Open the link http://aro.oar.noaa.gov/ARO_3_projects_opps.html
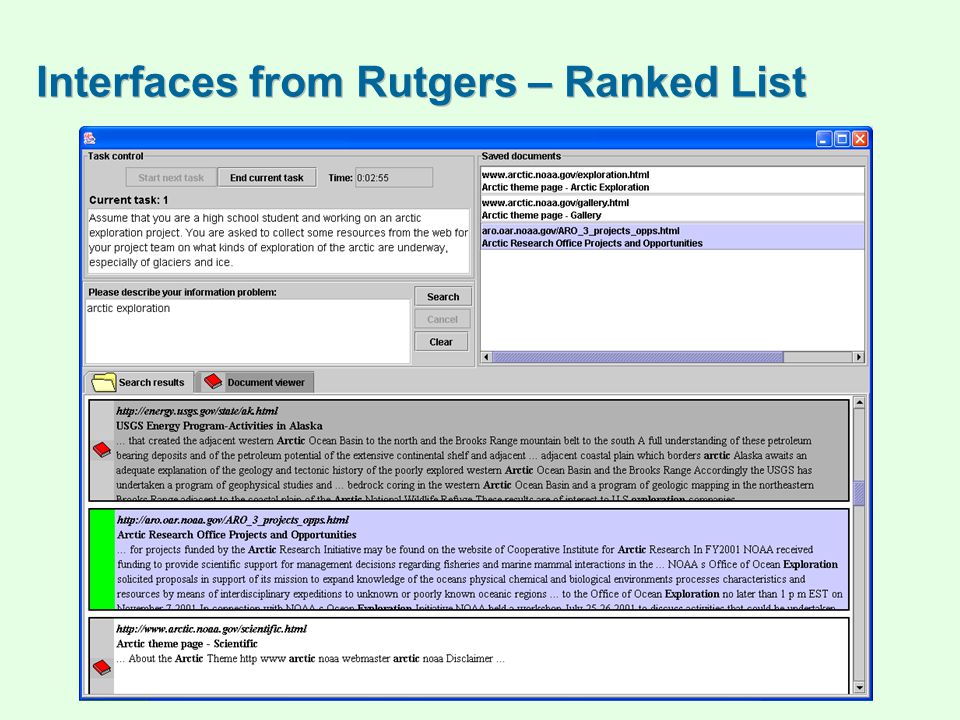 pos(233,520)
